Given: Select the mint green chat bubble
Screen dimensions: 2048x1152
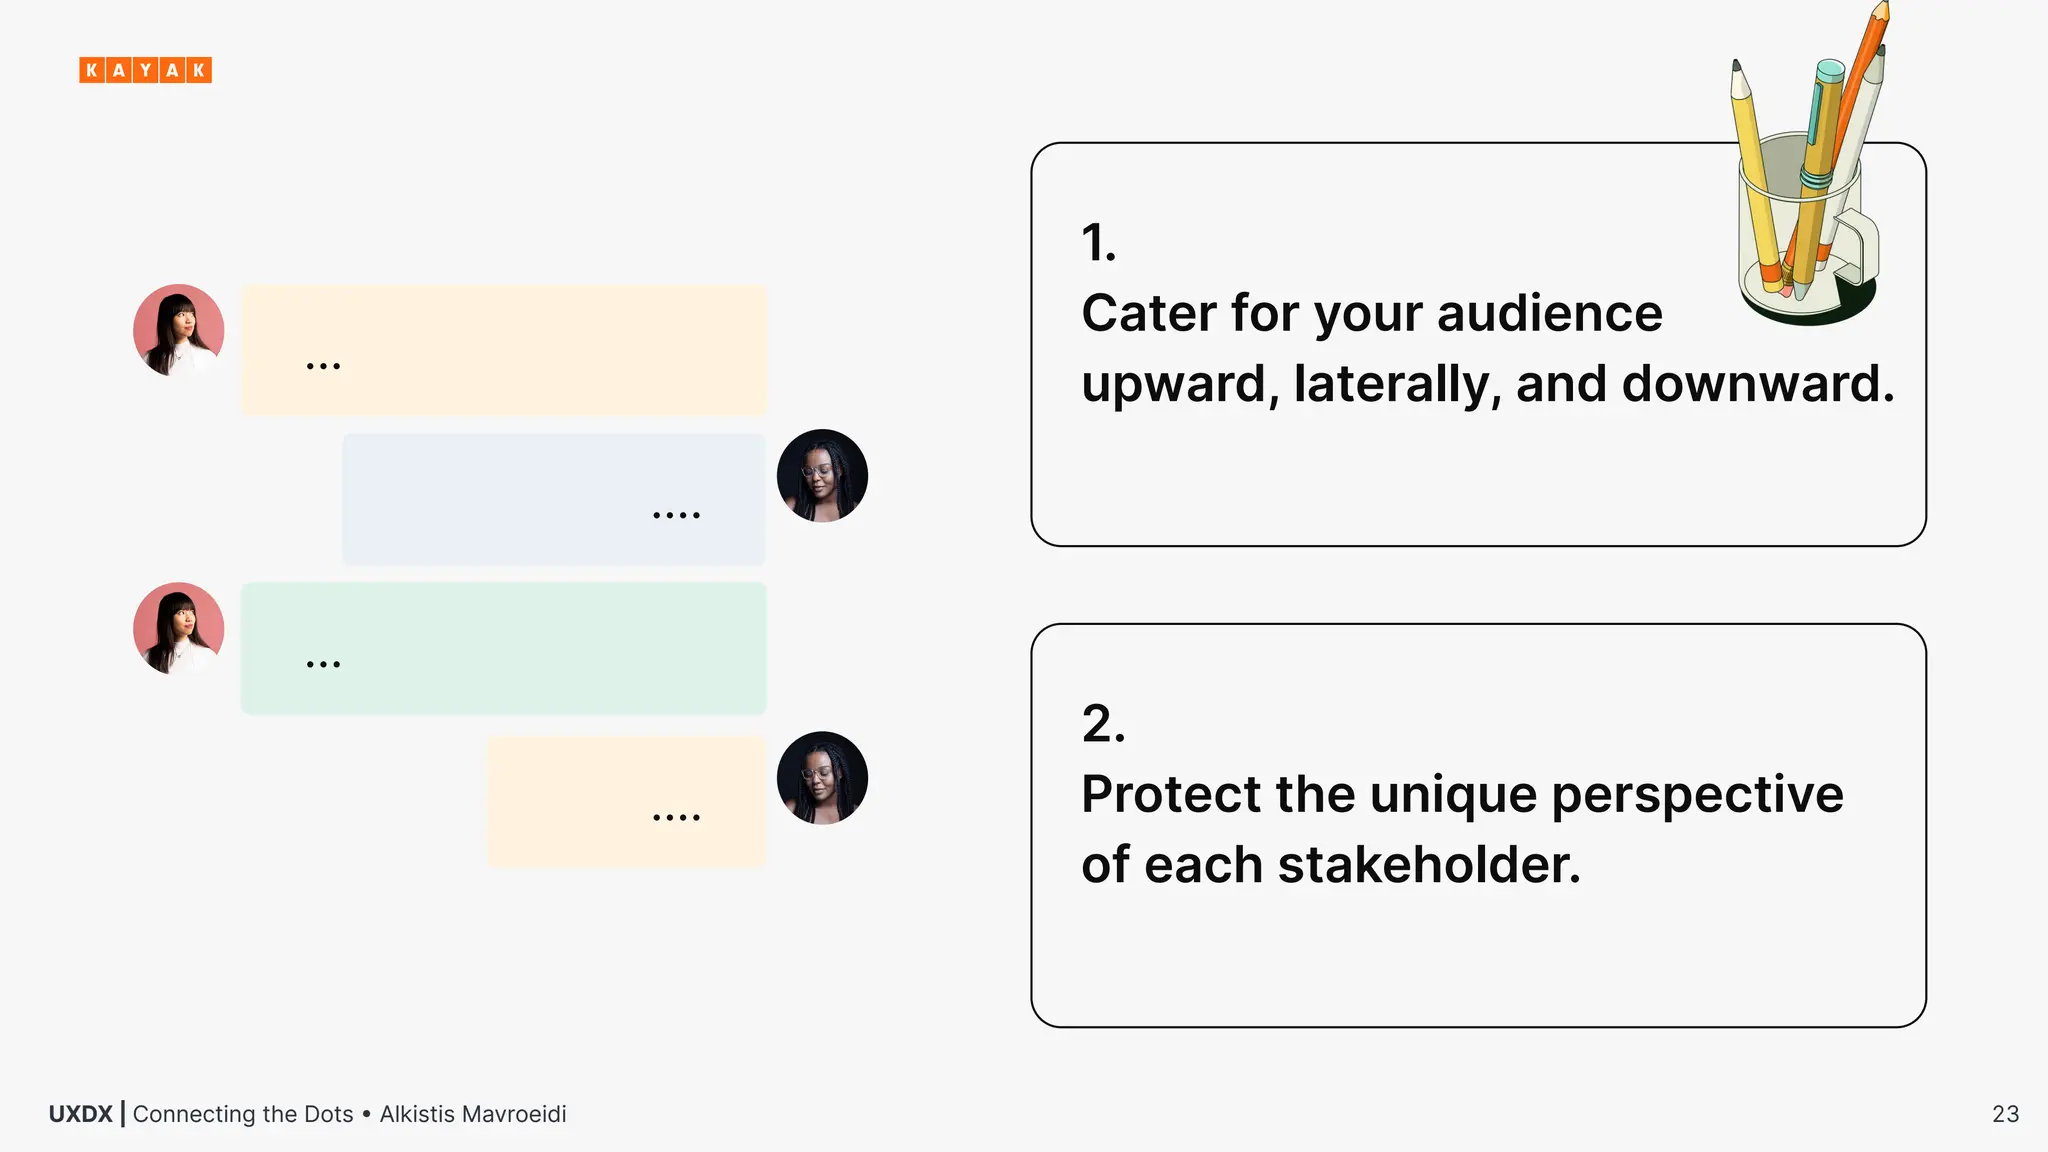Looking at the screenshot, I should tap(504, 648).
